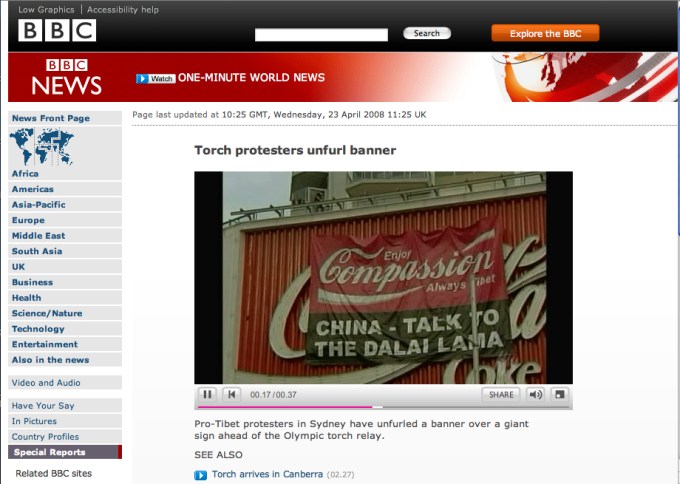Image resolution: width=680 pixels, height=484 pixels.
Task: Open the Business section
Action: [65, 282]
